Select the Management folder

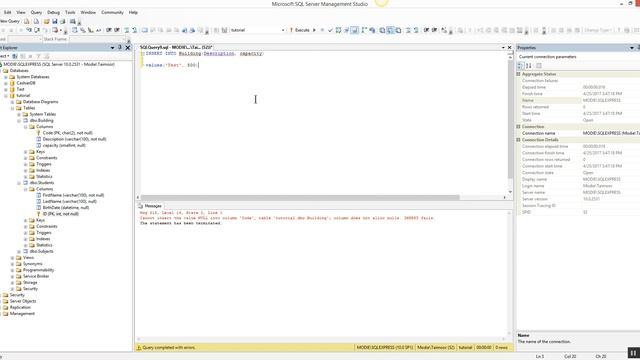(x=22, y=314)
